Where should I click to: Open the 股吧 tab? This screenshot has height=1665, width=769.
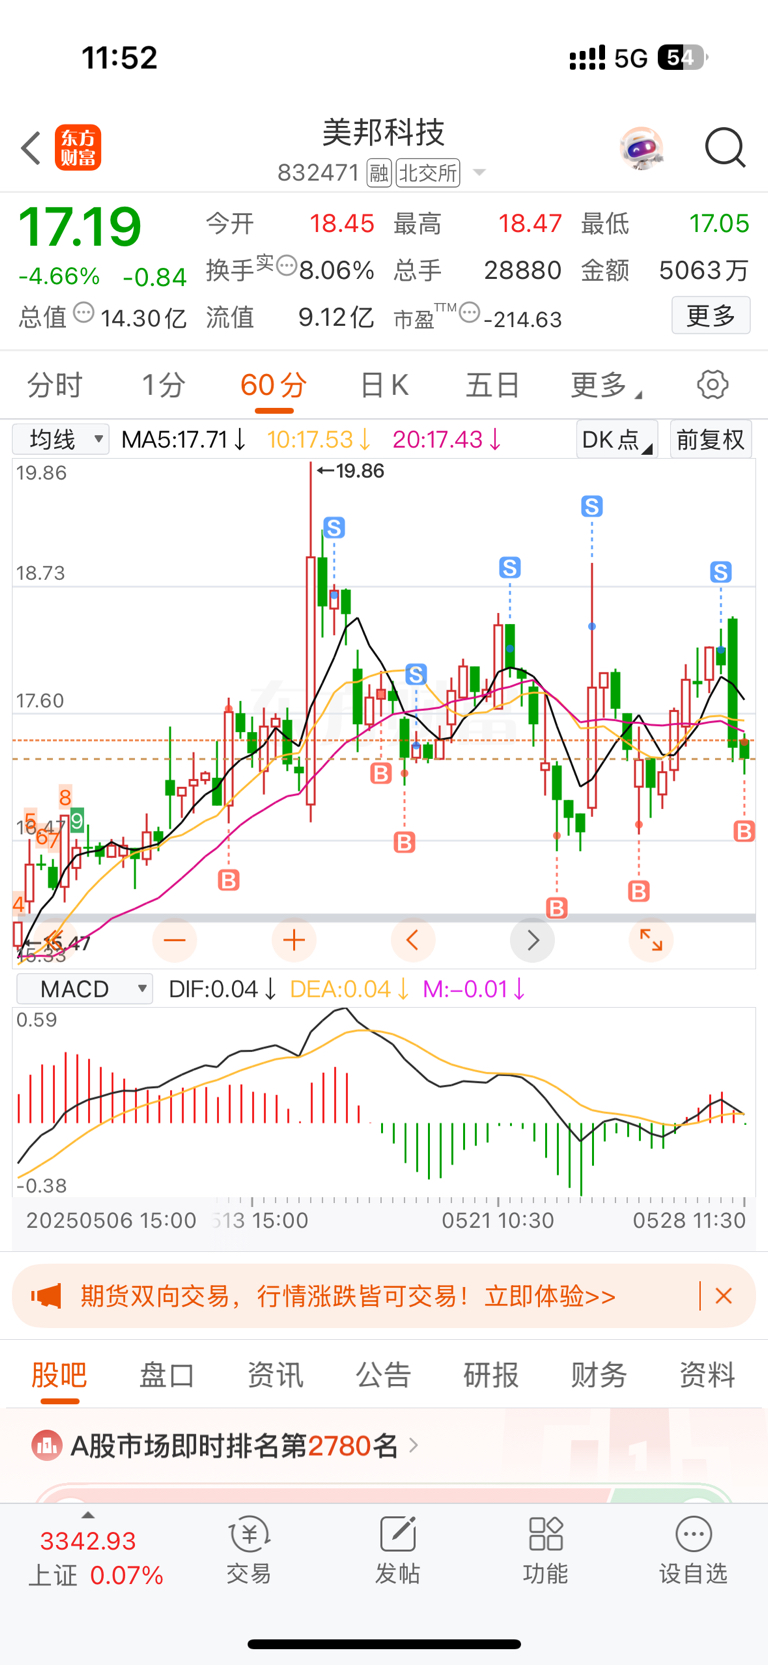tap(59, 1375)
